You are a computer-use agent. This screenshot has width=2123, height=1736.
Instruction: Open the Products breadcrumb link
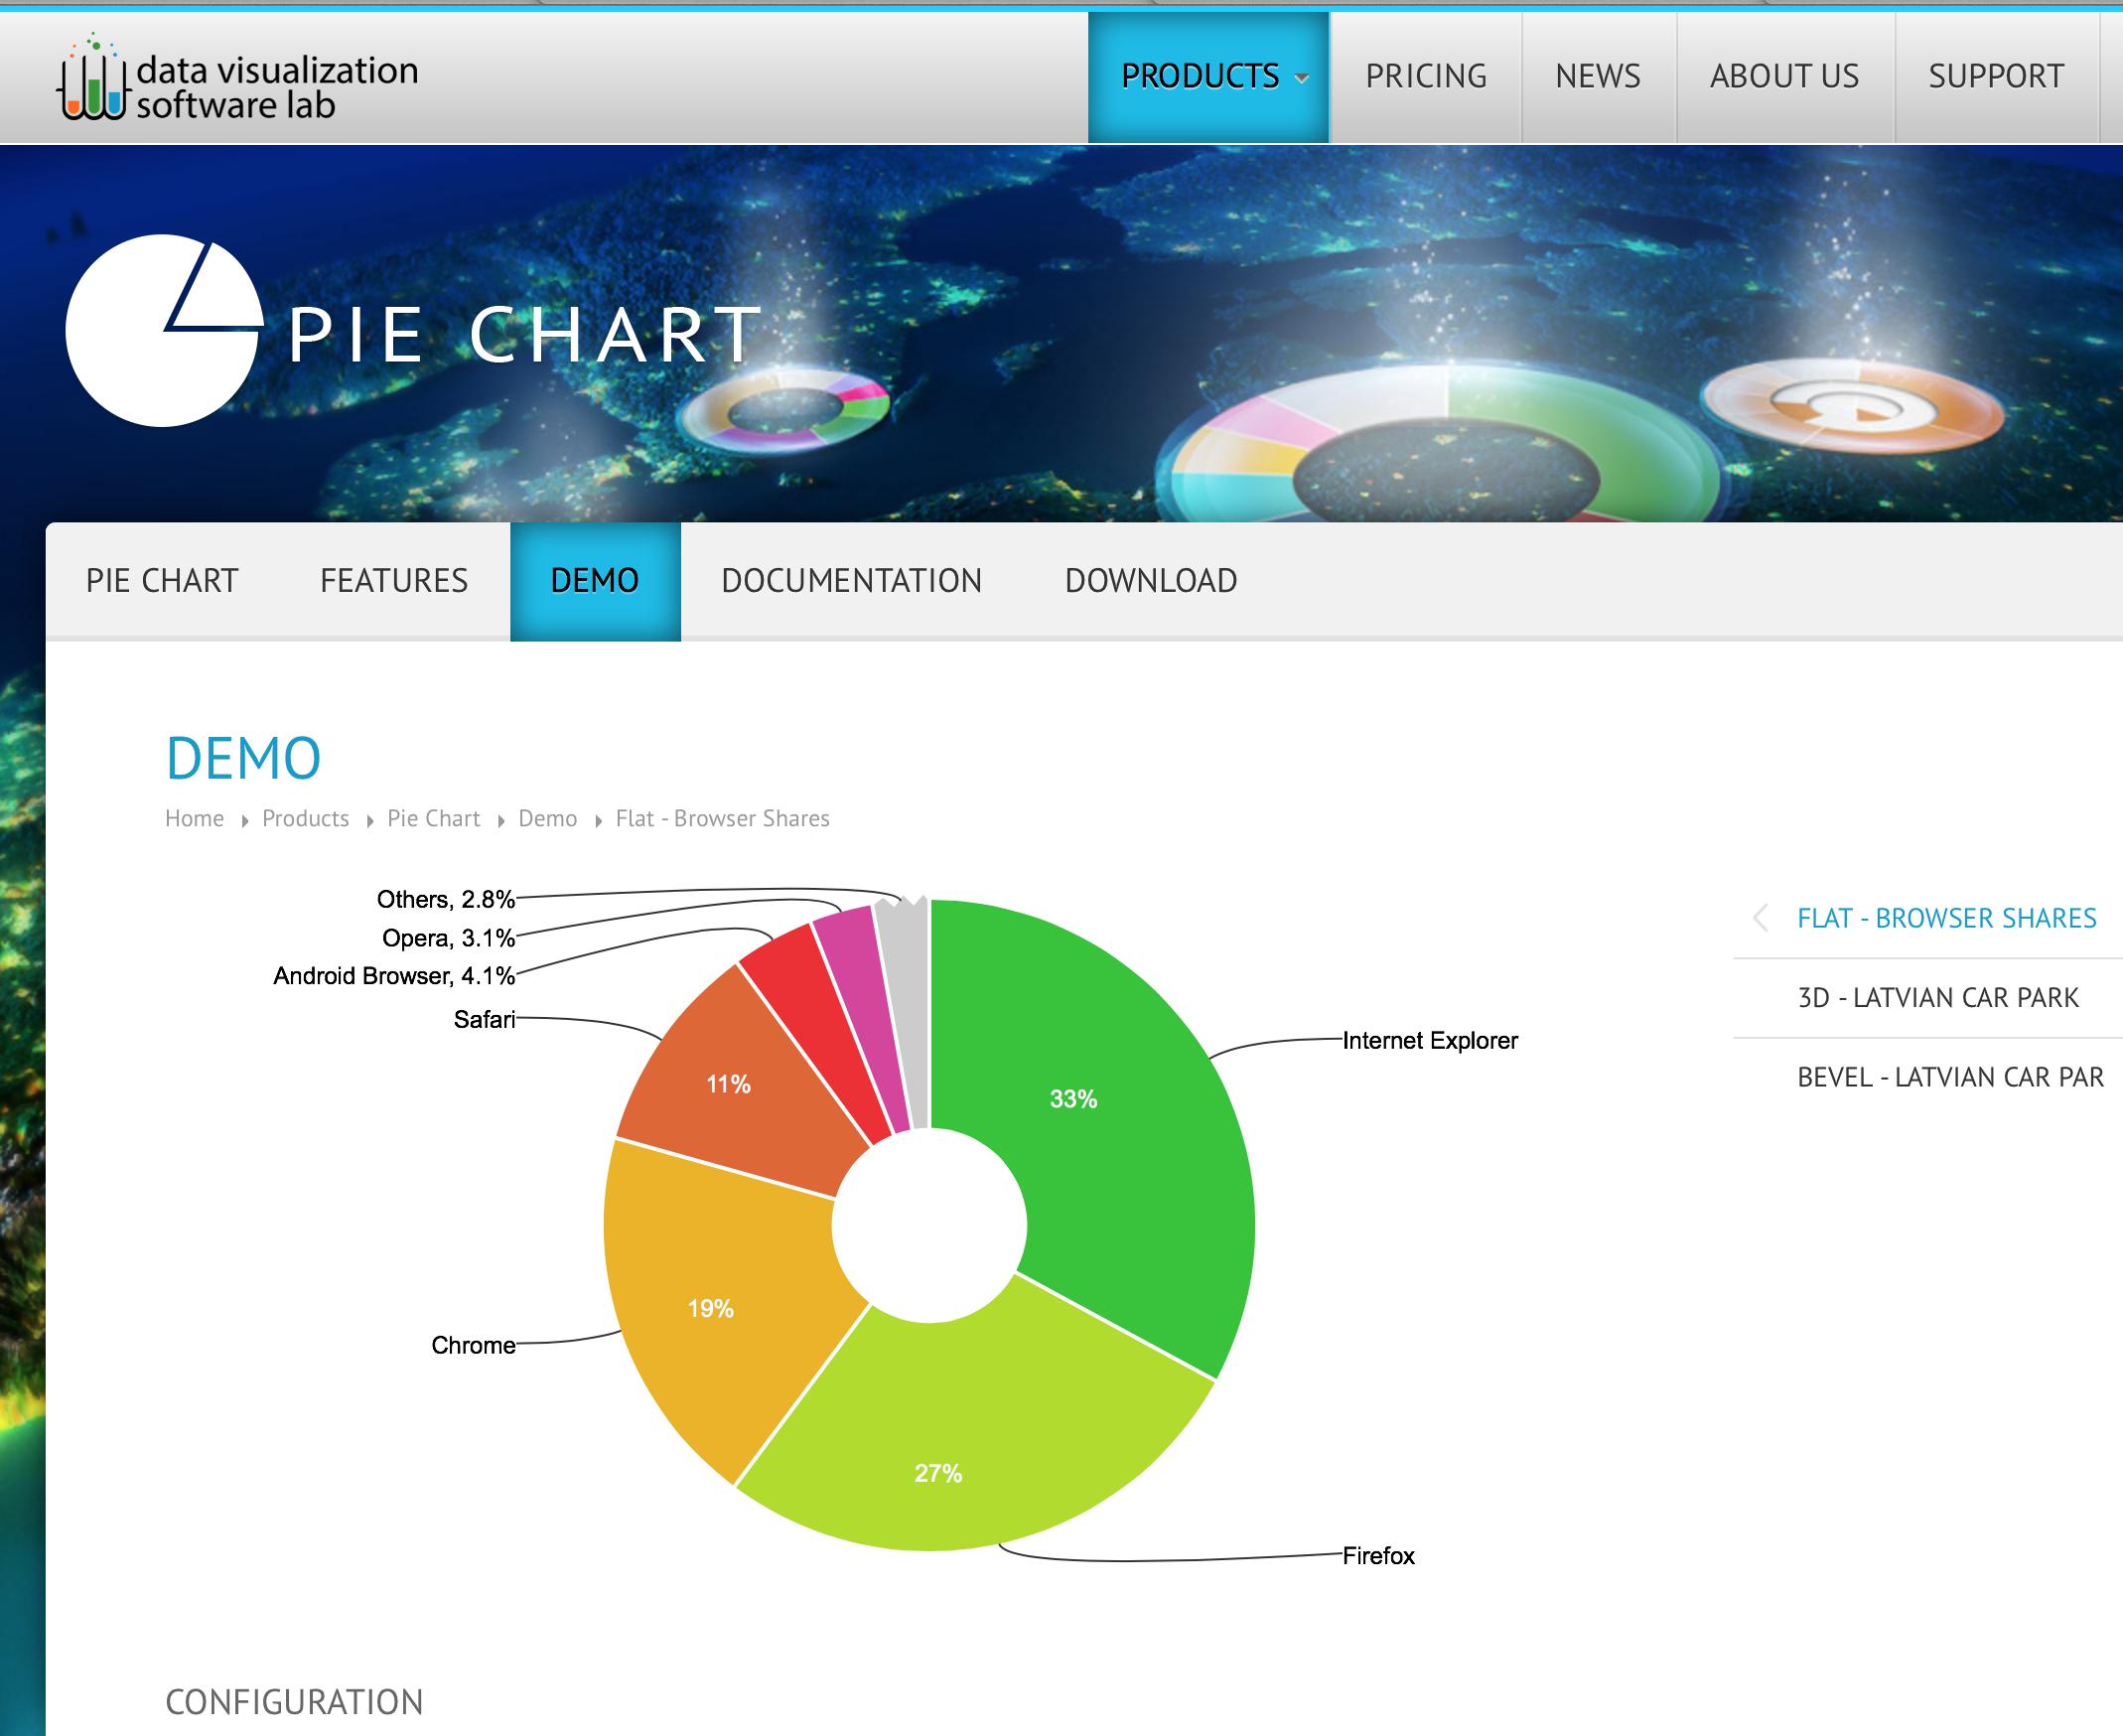[305, 818]
